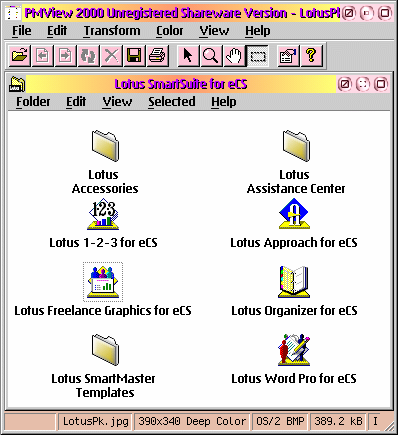Screen dimensions: 398x435
Task: Open the Transform menu
Action: tap(112, 31)
